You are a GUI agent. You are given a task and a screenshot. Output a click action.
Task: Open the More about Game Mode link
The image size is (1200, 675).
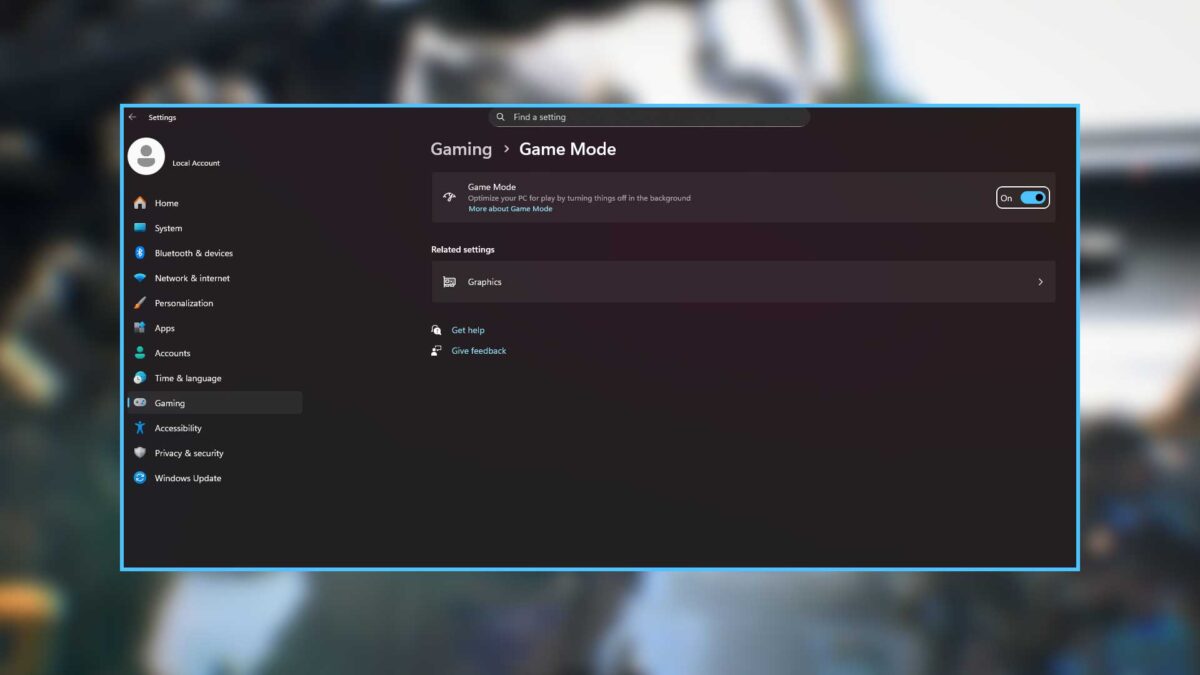[510, 208]
